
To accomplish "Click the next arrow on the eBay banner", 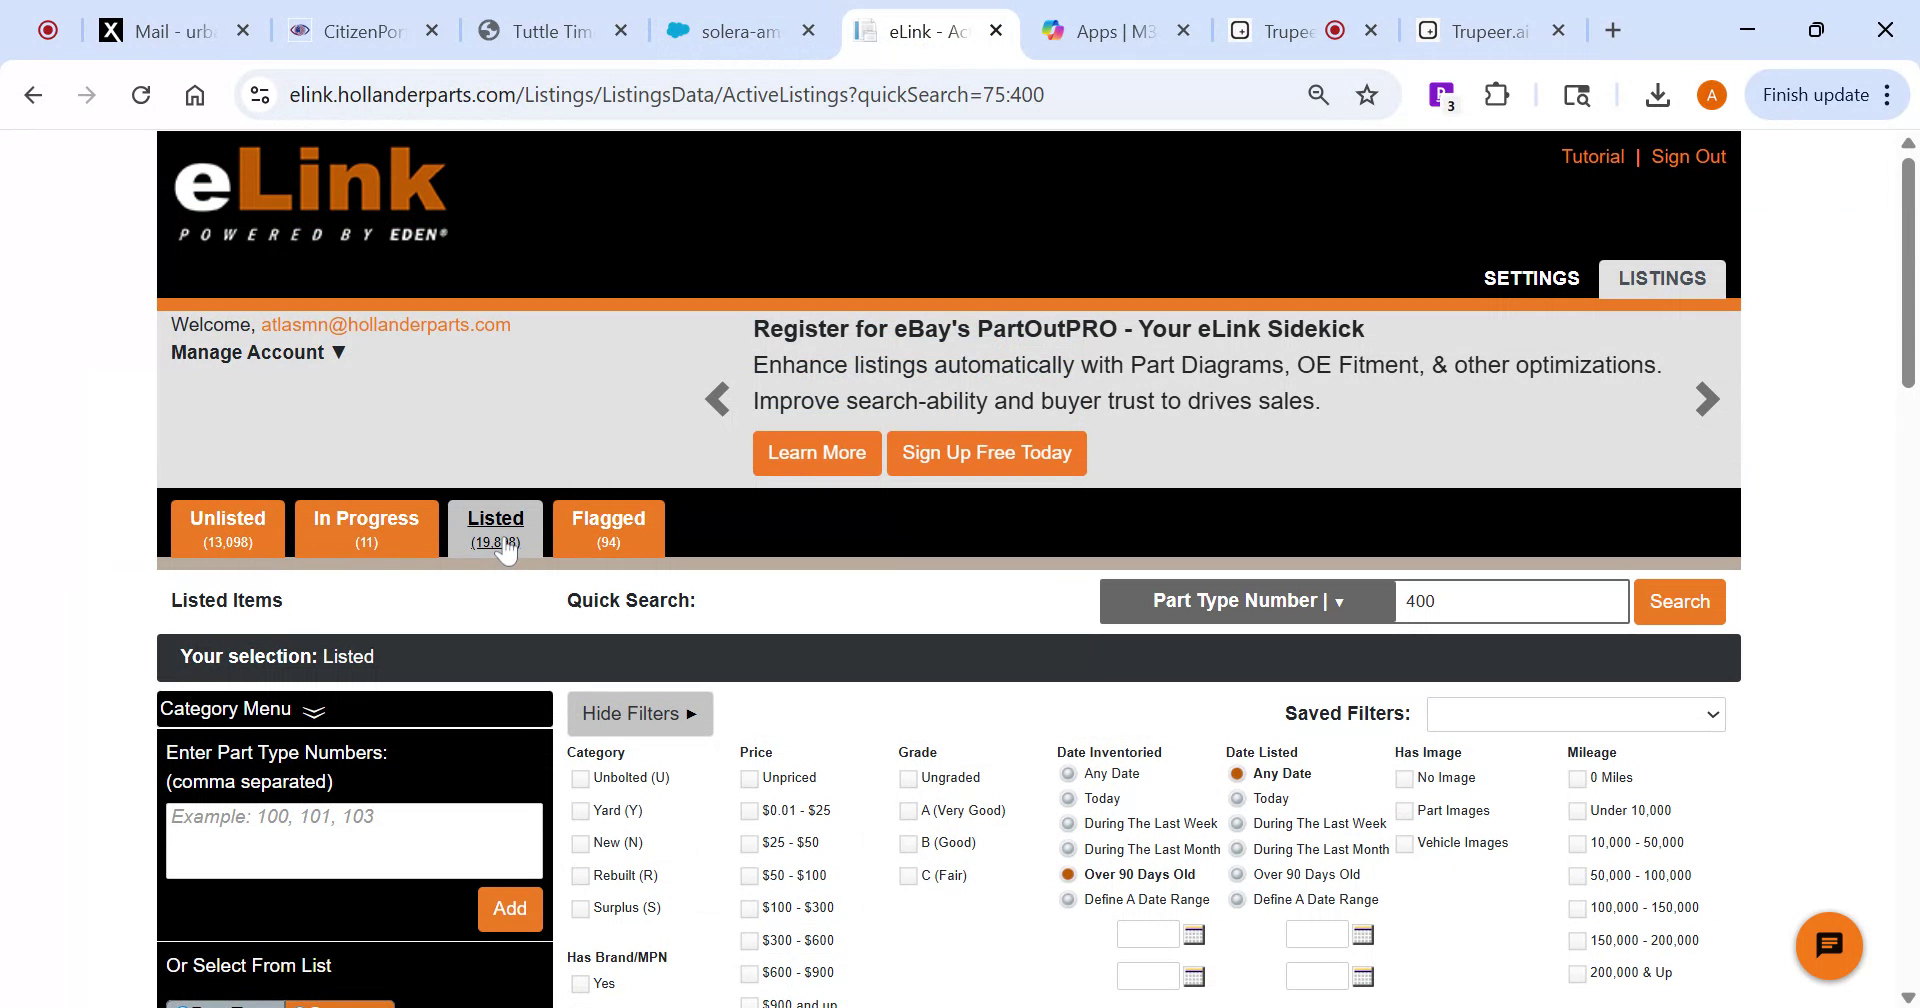I will [x=1707, y=399].
